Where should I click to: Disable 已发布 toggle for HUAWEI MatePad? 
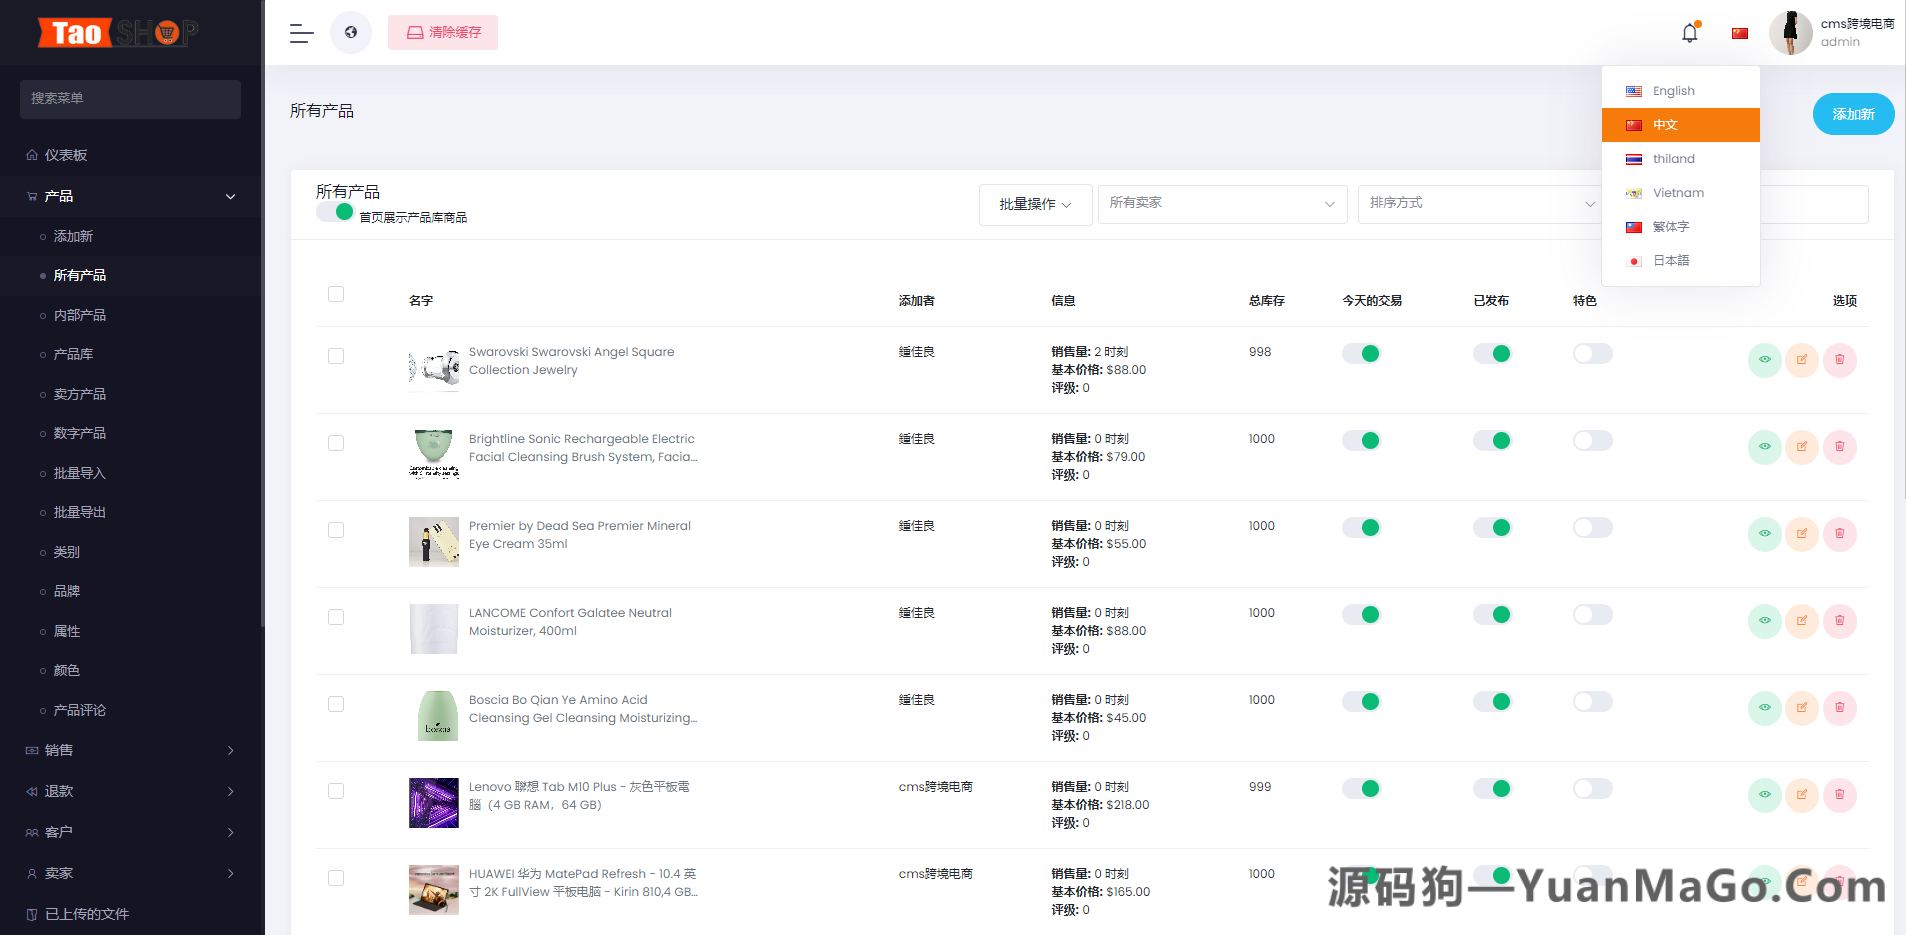pos(1494,875)
